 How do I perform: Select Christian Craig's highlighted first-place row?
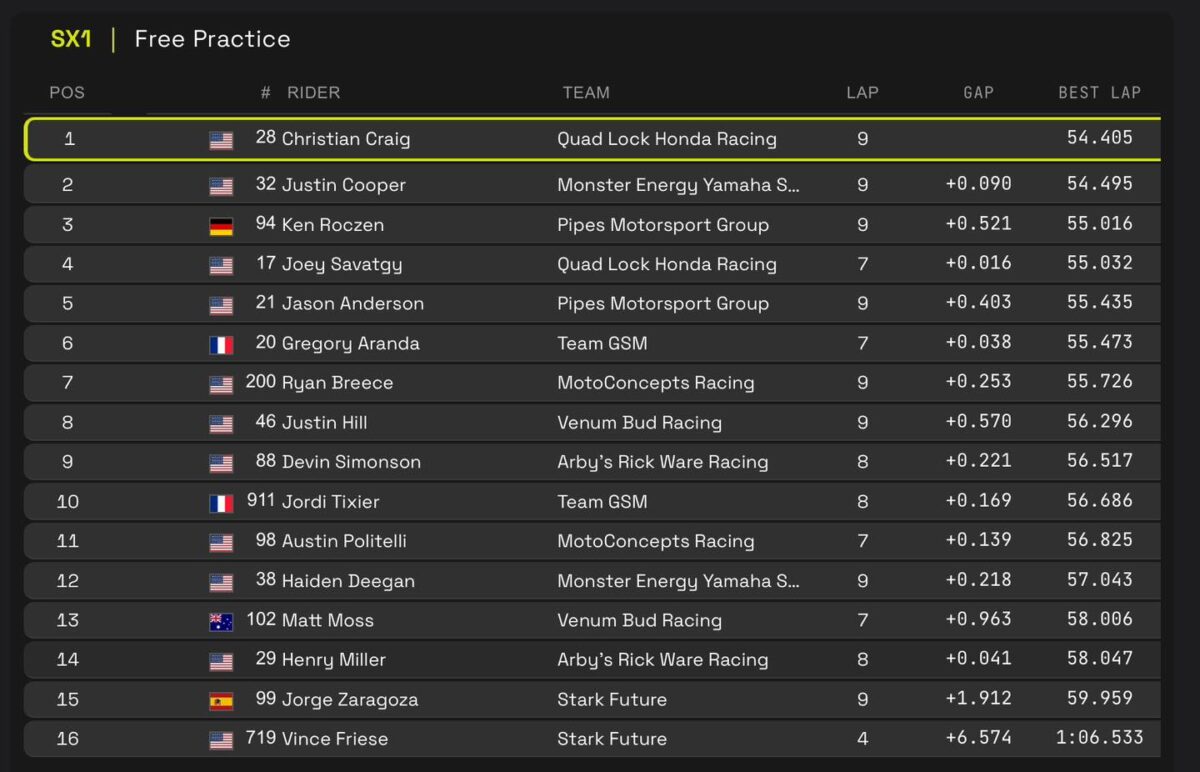(x=592, y=139)
